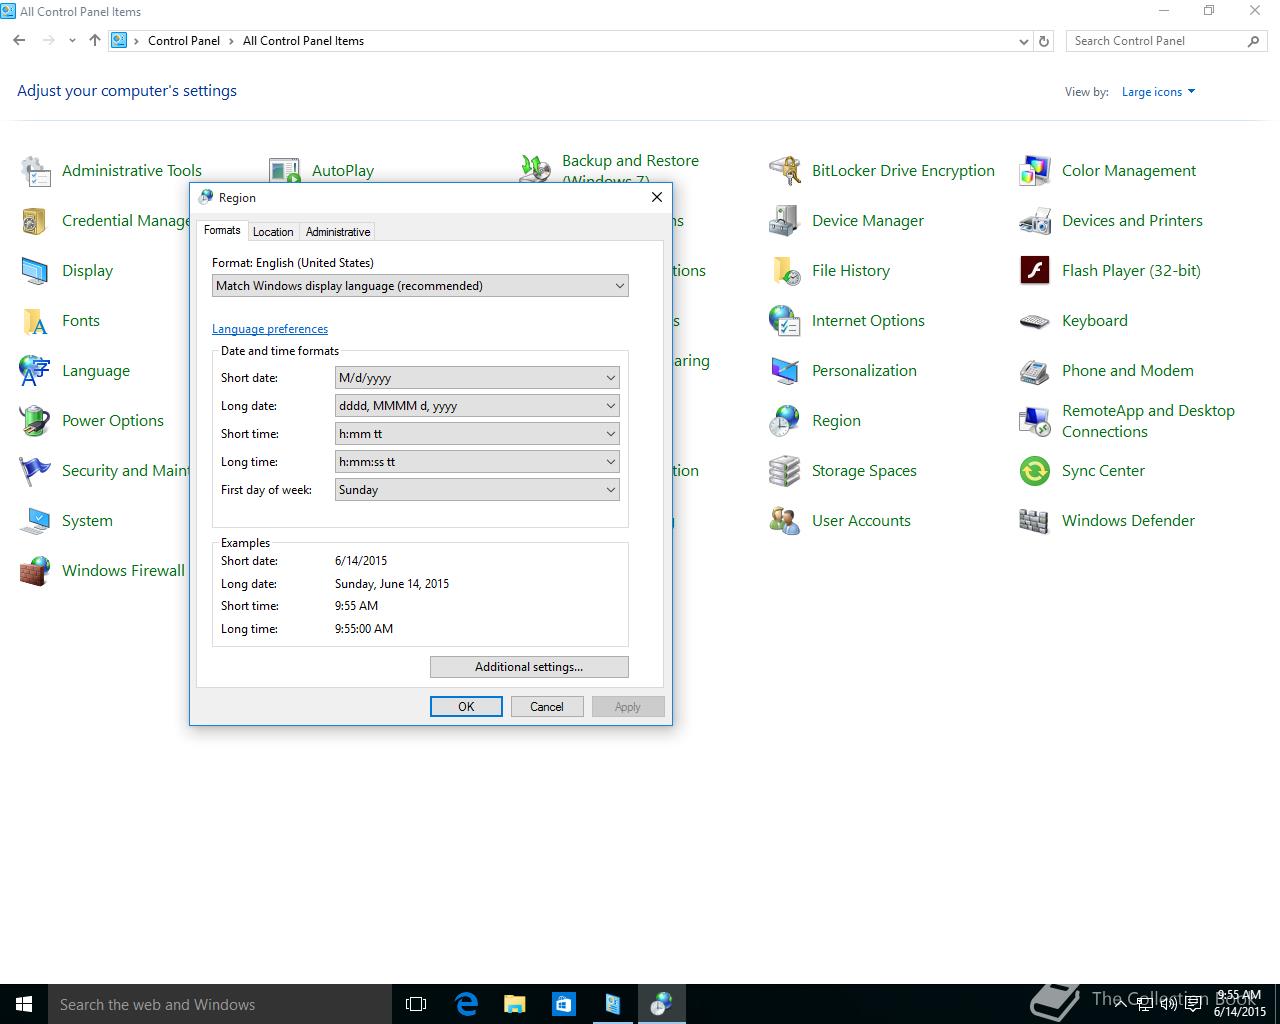Open Store from taskbar

coord(563,1004)
